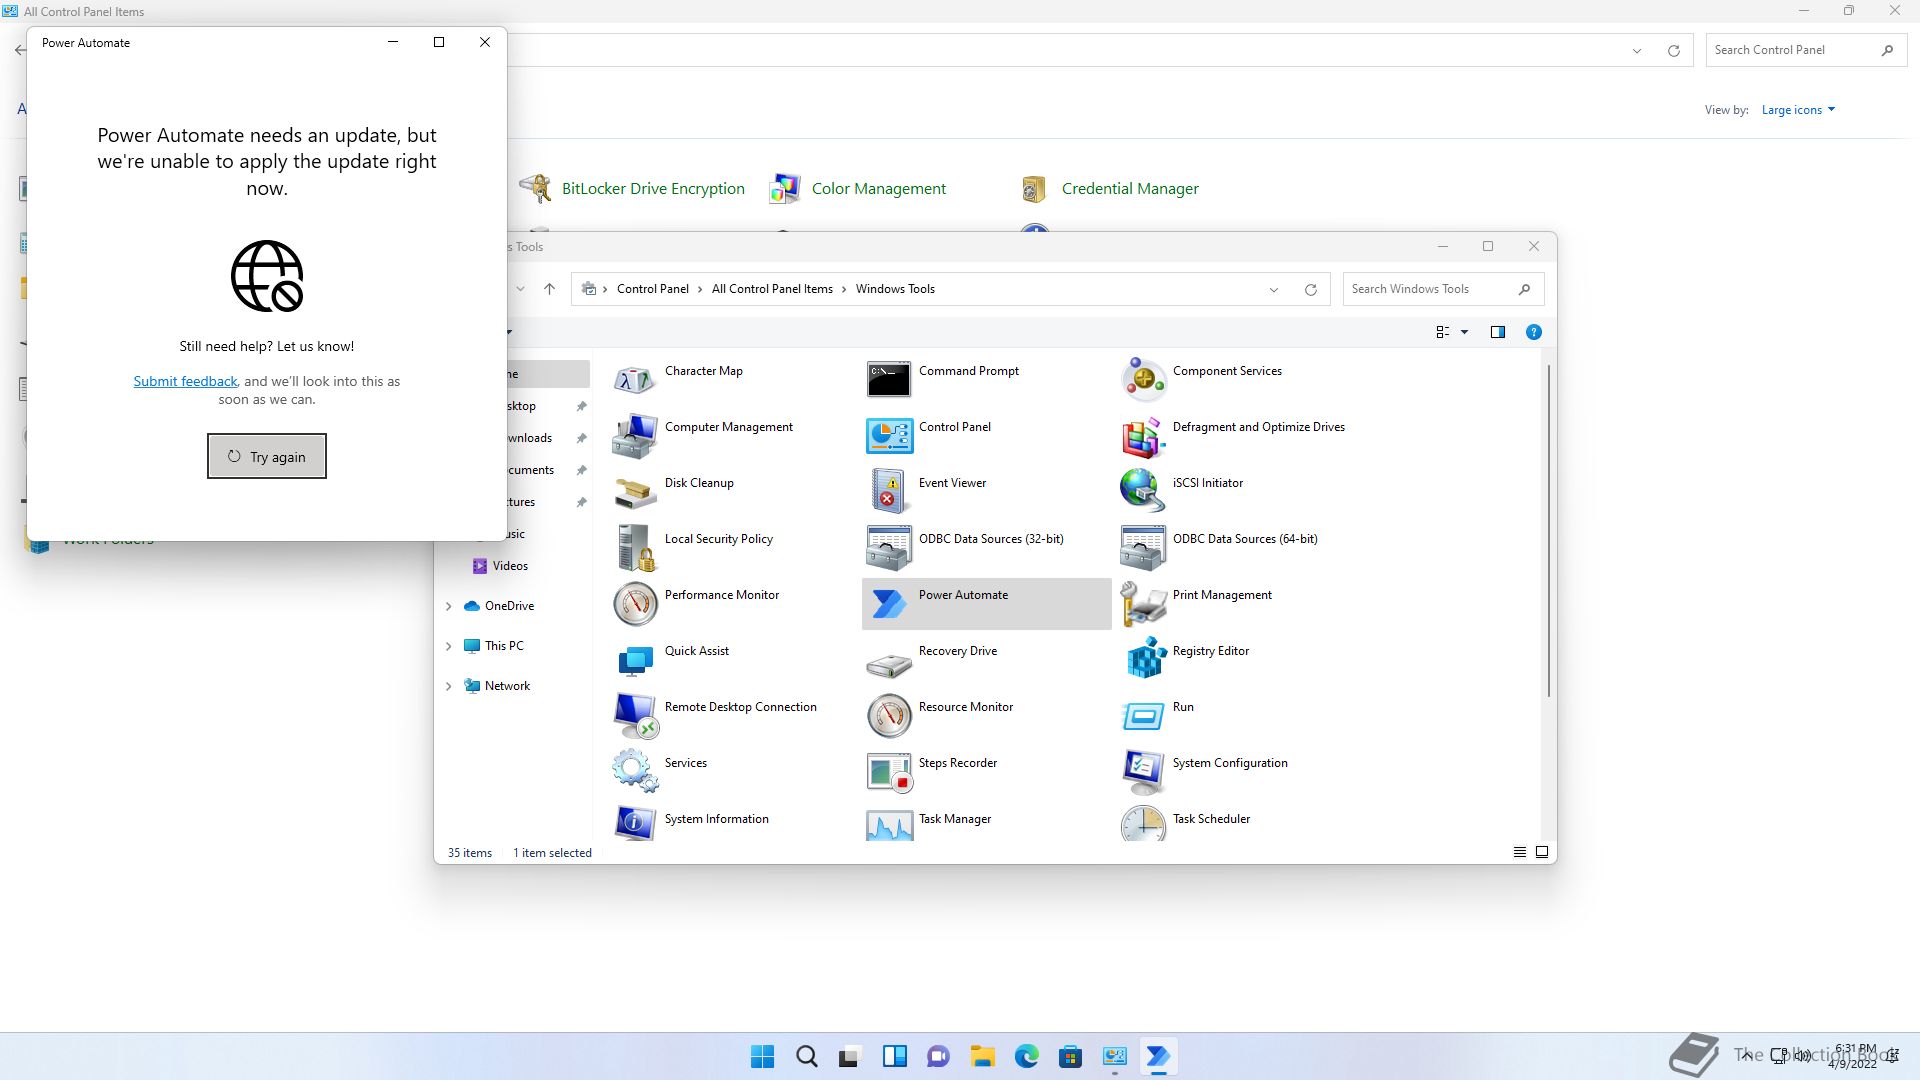
Task: Go to Control Panel breadcrumb
Action: click(652, 289)
